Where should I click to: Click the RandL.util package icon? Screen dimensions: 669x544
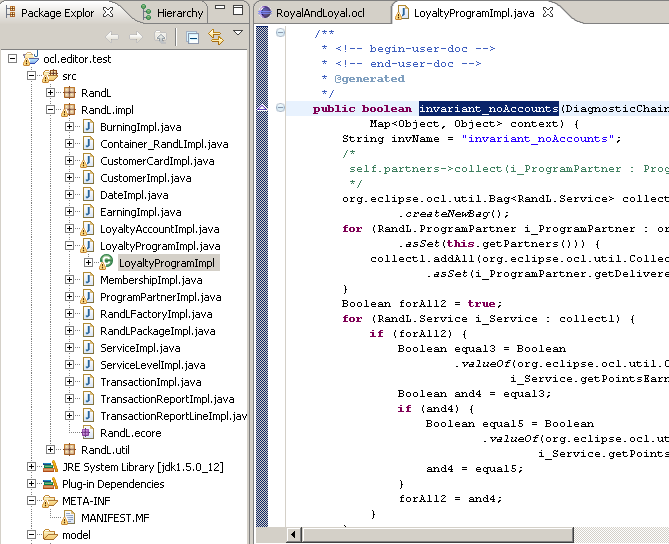click(69, 449)
